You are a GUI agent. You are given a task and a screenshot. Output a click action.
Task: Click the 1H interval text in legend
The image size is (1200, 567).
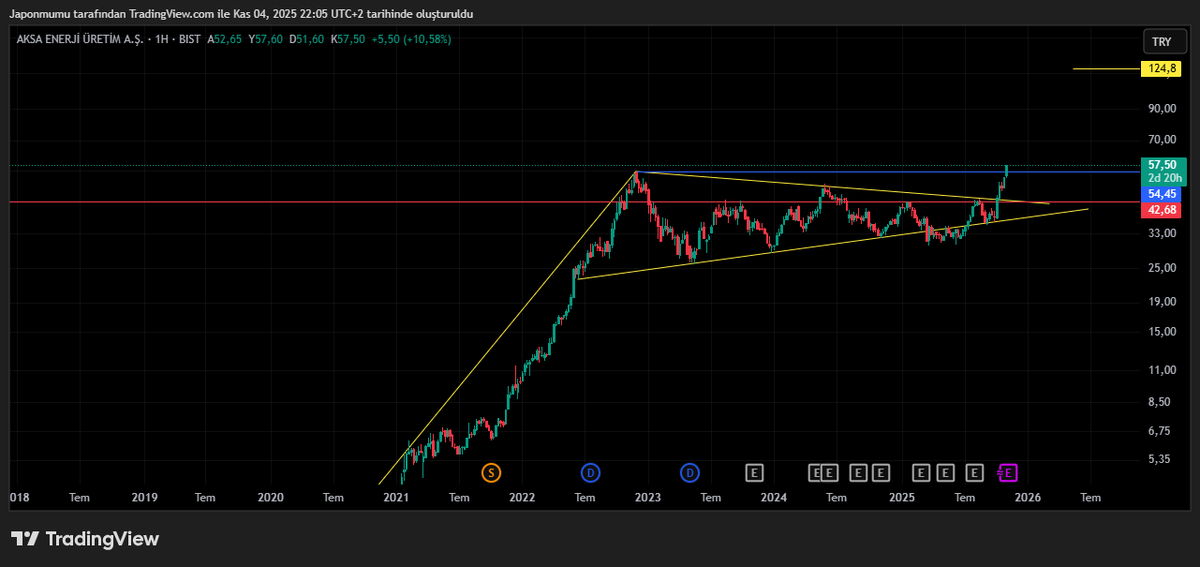(x=161, y=40)
